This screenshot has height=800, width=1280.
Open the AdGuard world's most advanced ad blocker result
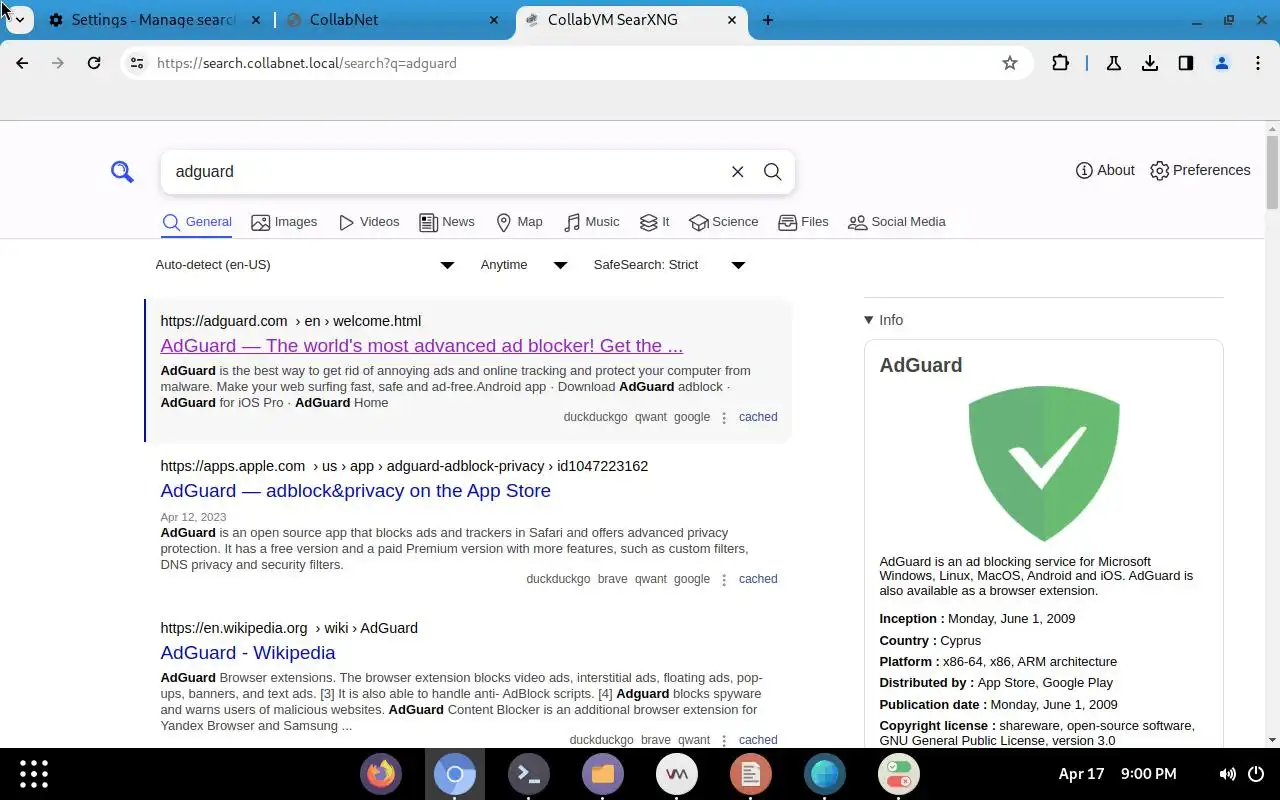tap(421, 346)
